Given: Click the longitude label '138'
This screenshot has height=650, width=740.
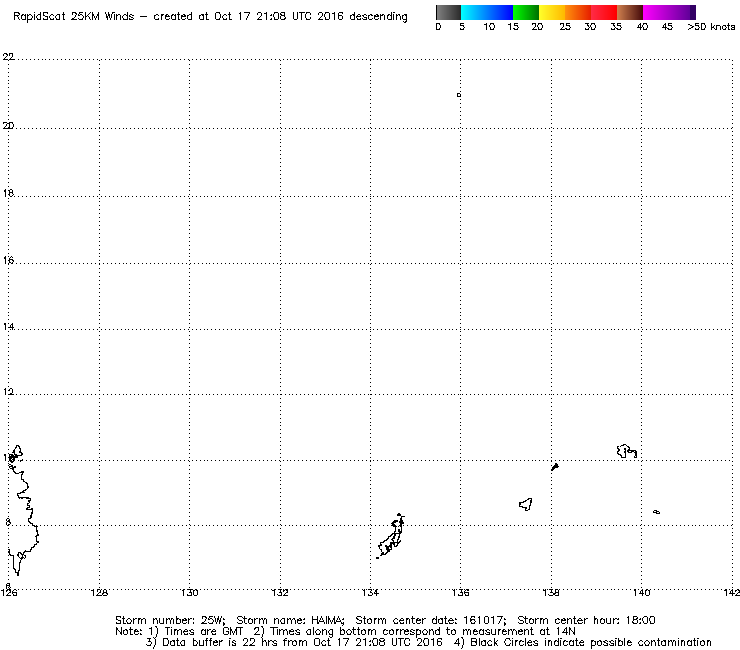Looking at the screenshot, I should tap(551, 592).
